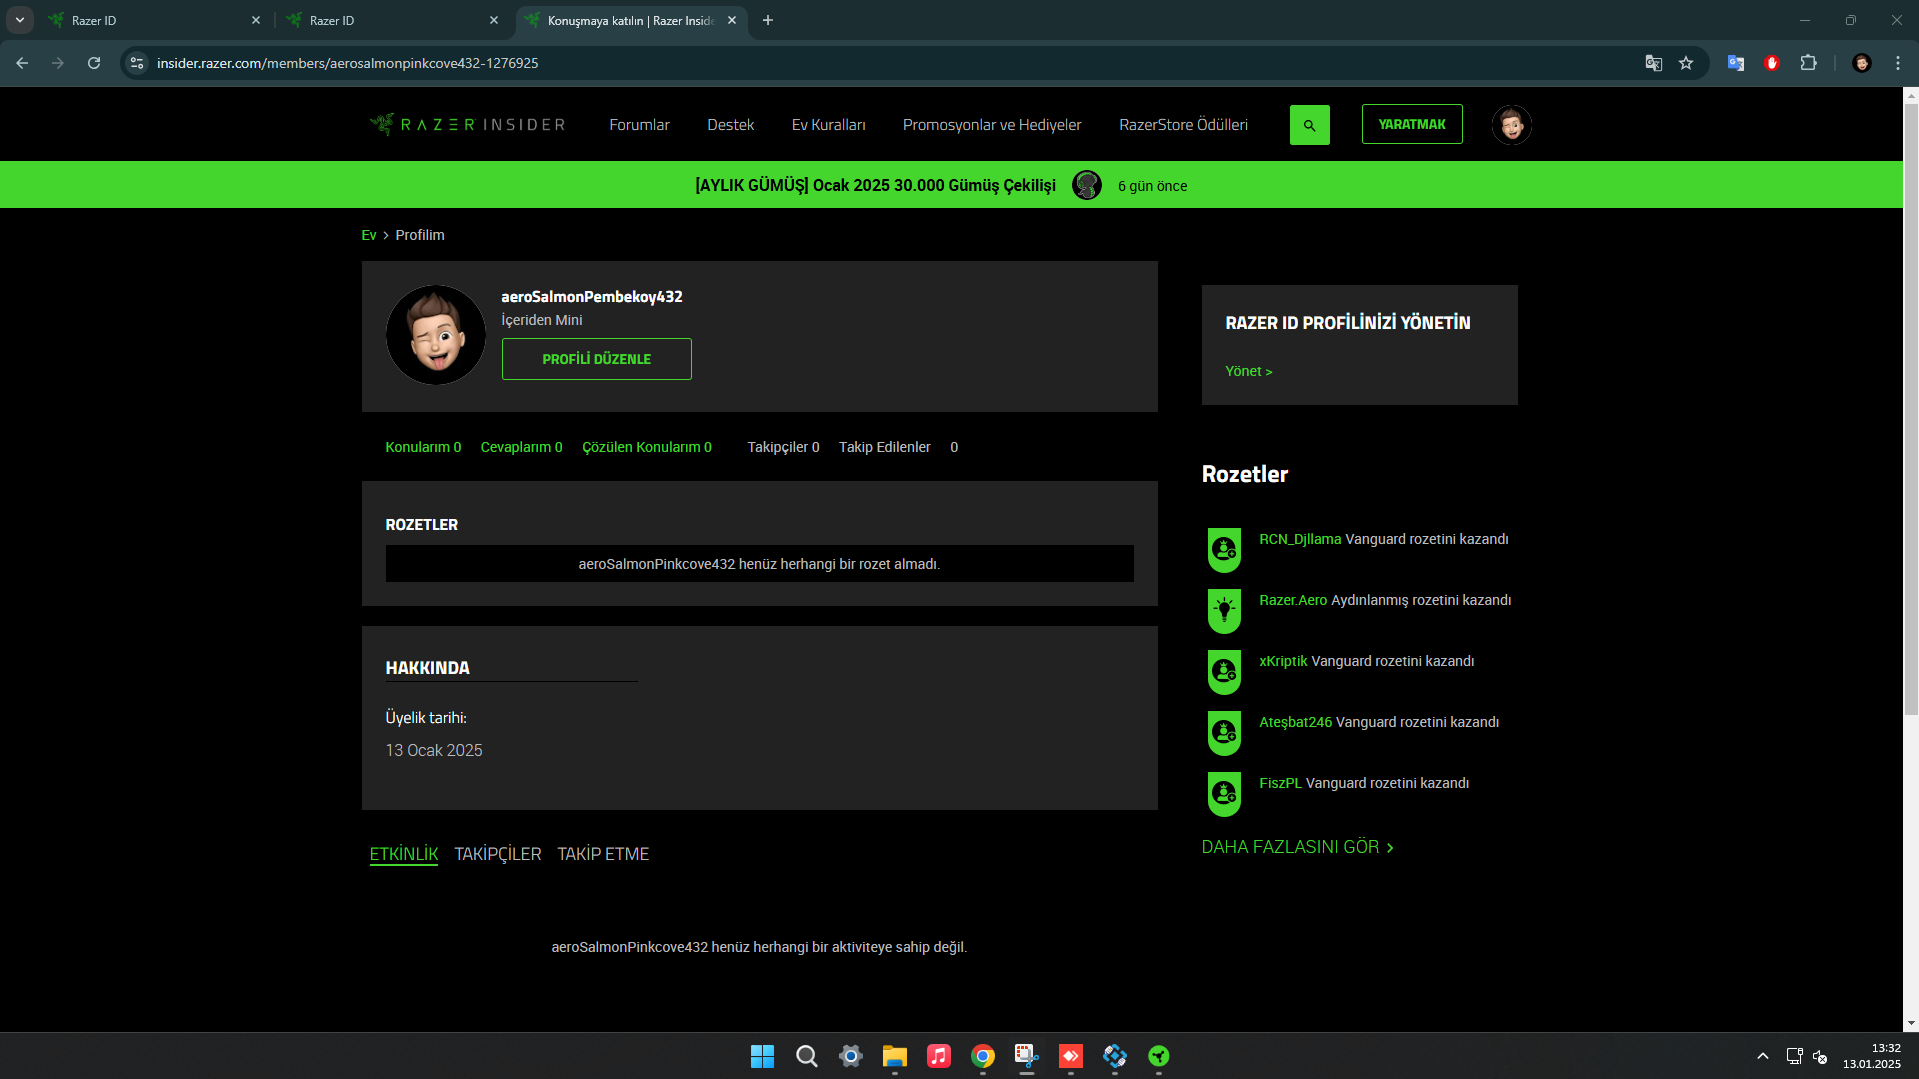Click the Google Translate extension icon
The height and width of the screenshot is (1079, 1919).
1736,63
